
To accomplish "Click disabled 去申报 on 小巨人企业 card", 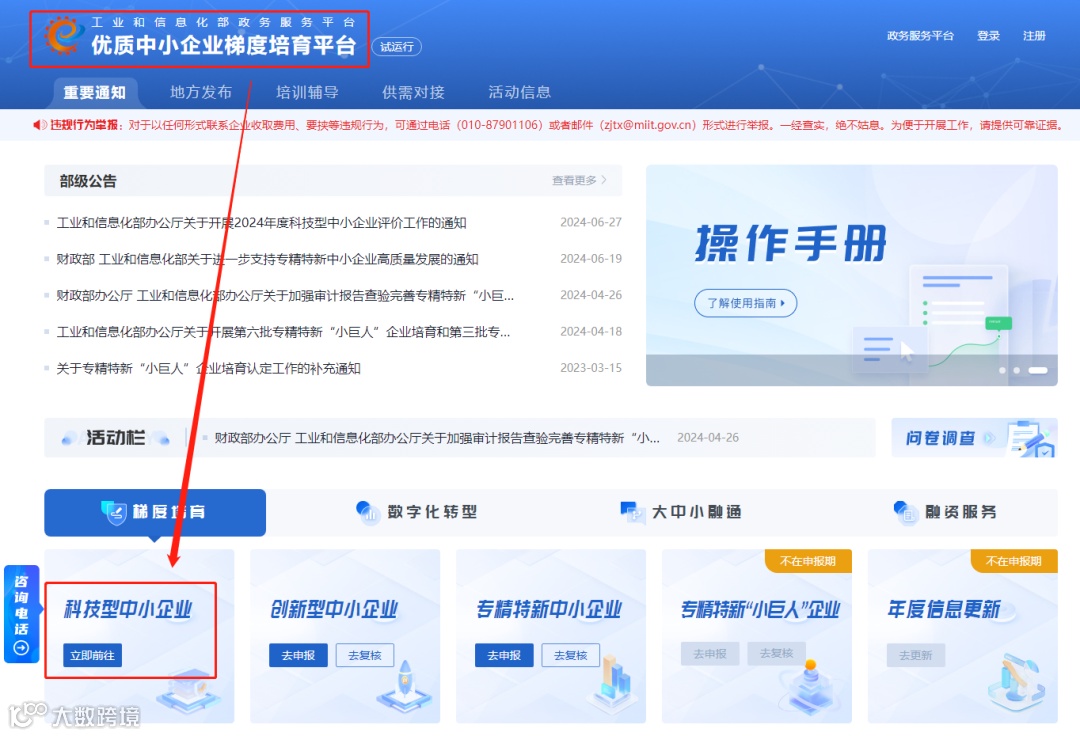I will 709,653.
